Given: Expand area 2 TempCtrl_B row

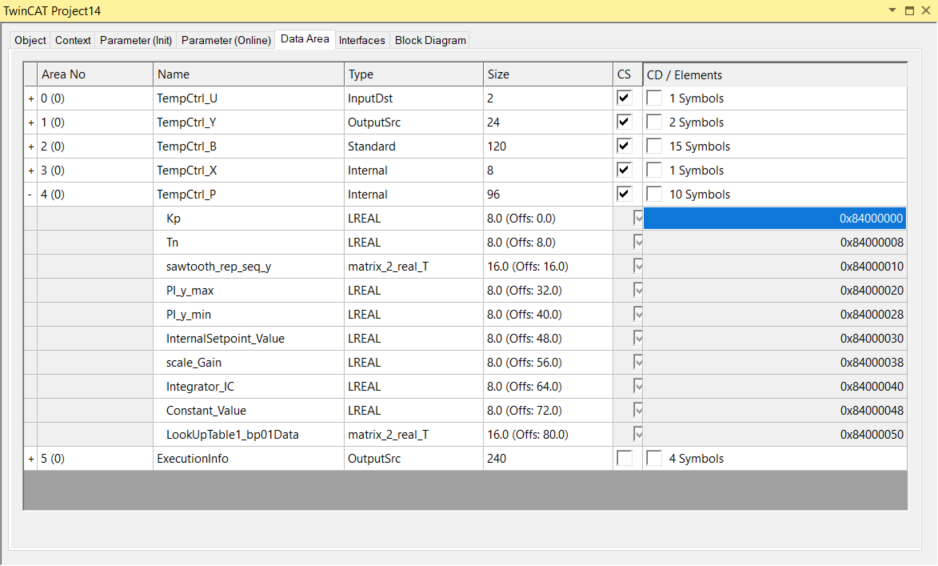Looking at the screenshot, I should tap(31, 147).
